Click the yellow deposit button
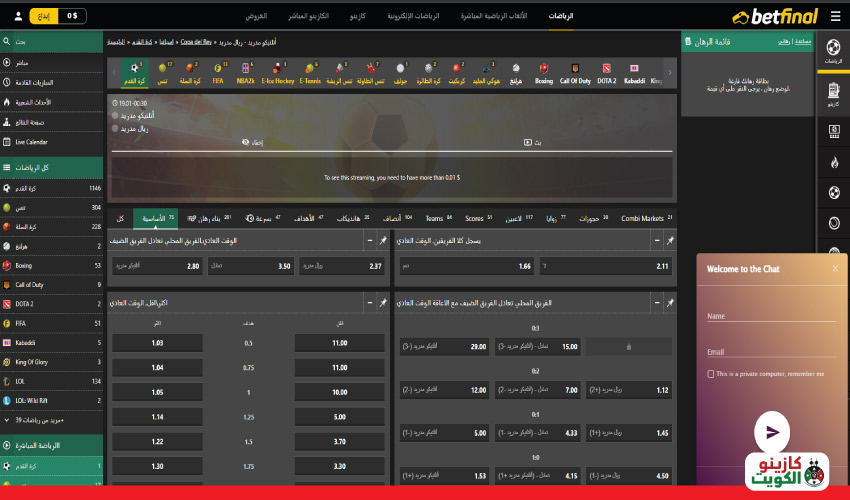The width and height of the screenshot is (850, 500). (43, 16)
